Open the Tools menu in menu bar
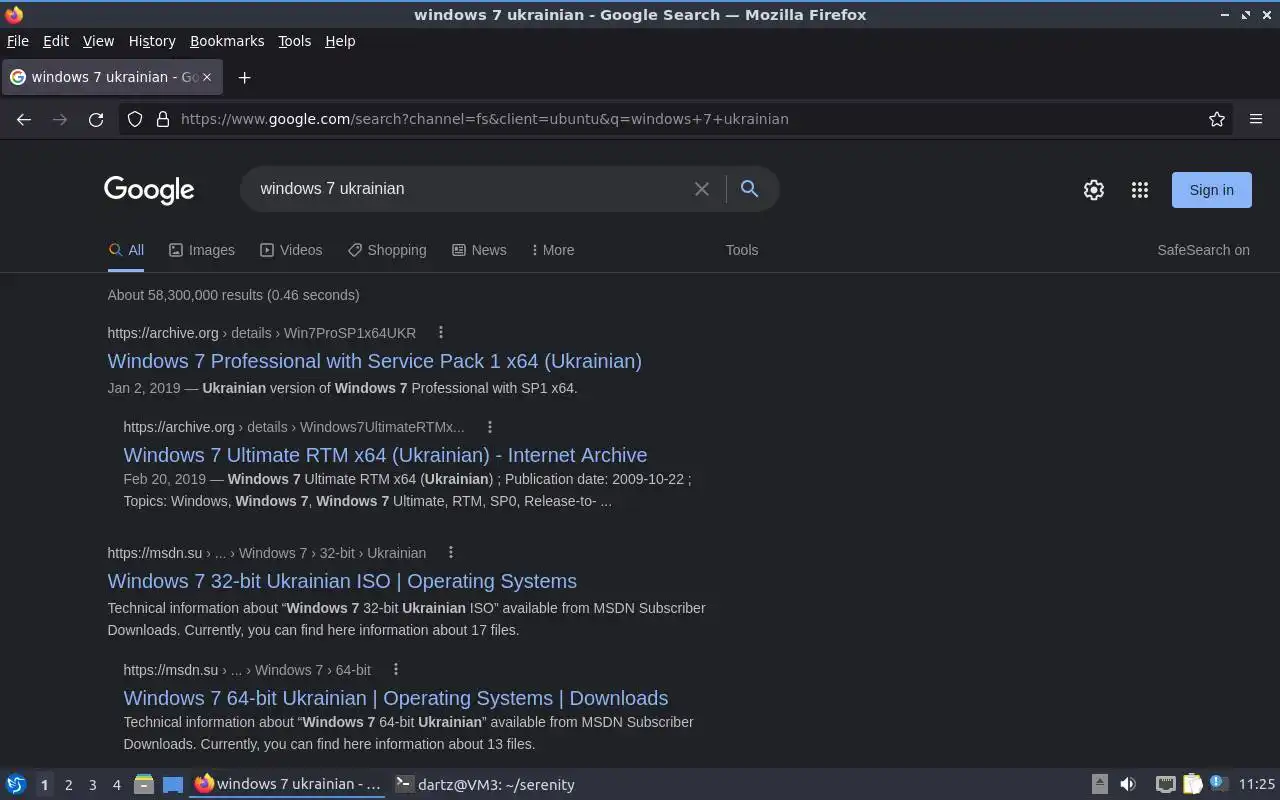 click(x=295, y=41)
